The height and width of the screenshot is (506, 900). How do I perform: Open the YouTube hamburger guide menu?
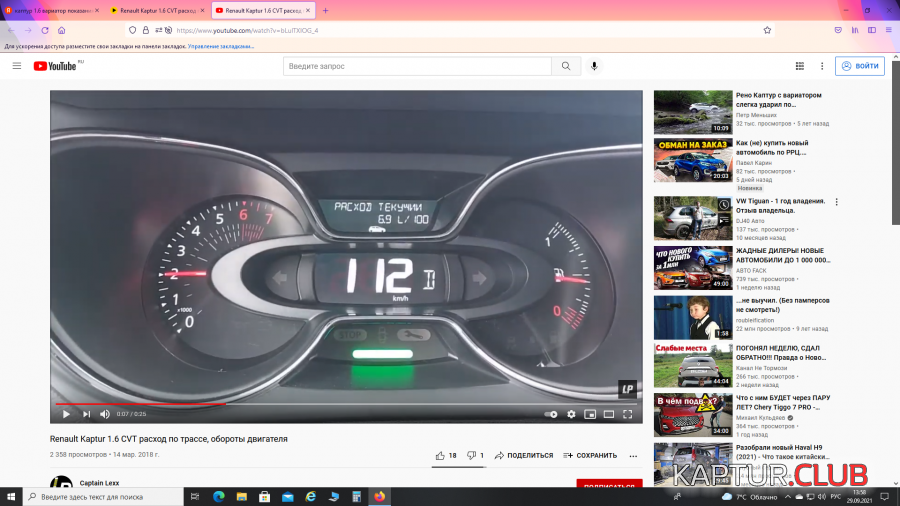(17, 66)
